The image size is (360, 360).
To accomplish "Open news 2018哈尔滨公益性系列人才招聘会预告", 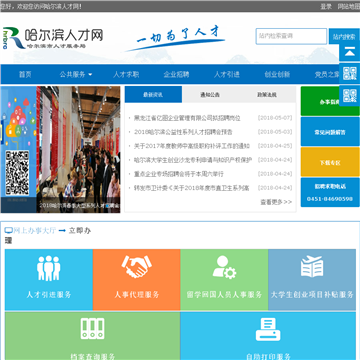I will pos(183,132).
